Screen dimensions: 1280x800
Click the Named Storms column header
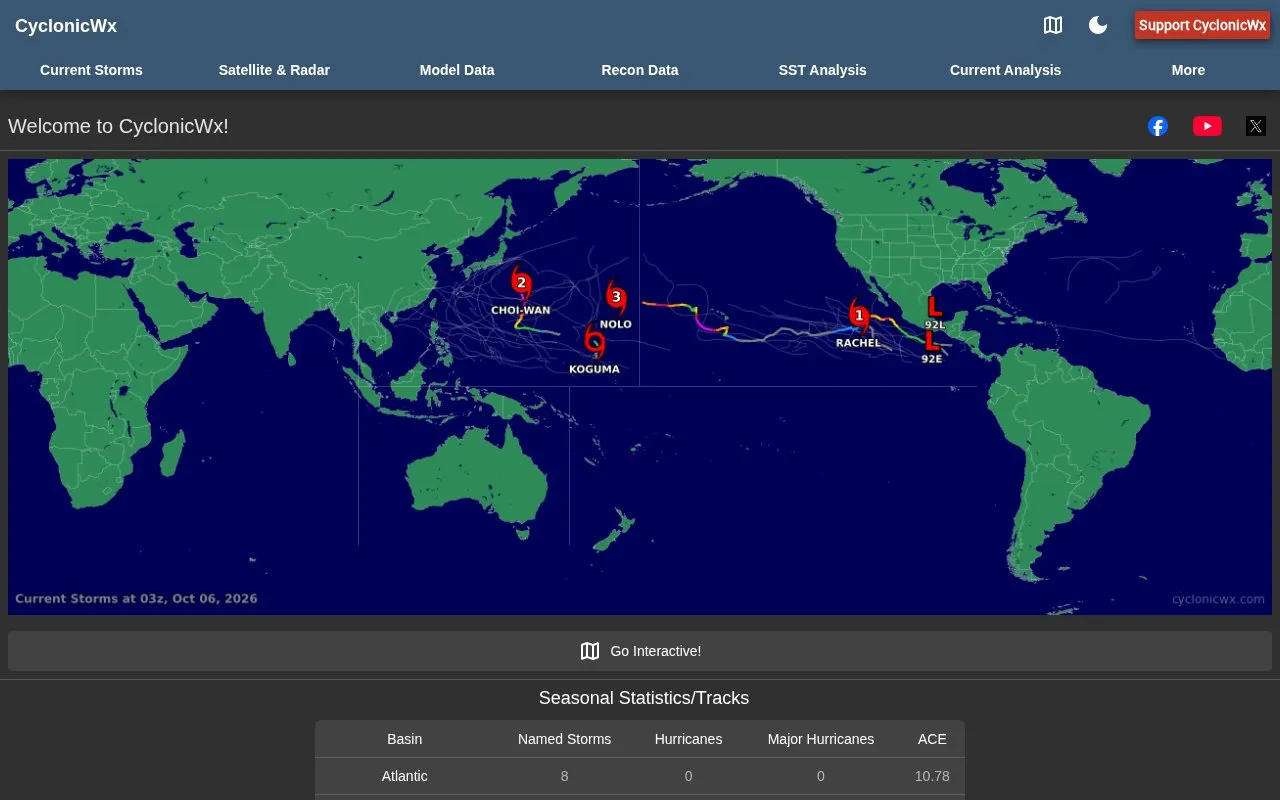tap(564, 739)
